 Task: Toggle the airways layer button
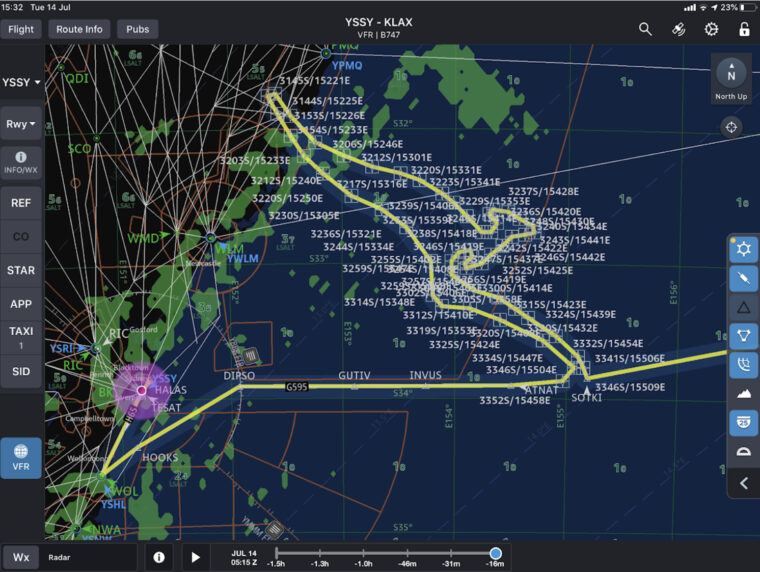pos(744,278)
